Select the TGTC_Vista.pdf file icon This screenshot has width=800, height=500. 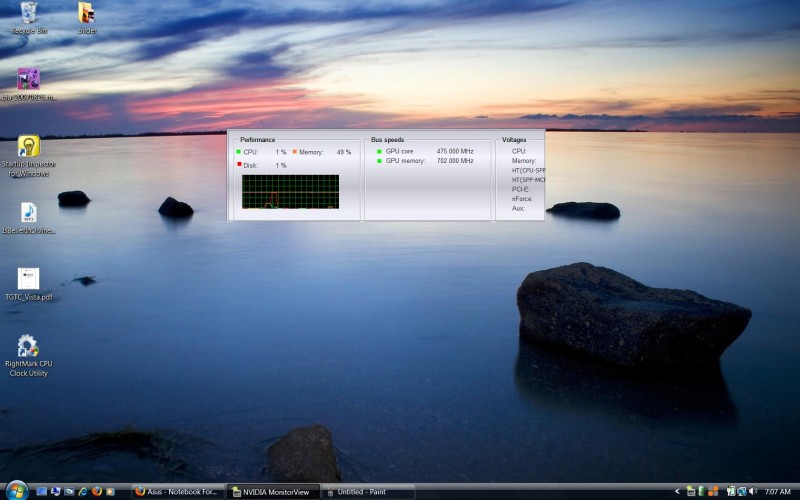28,279
